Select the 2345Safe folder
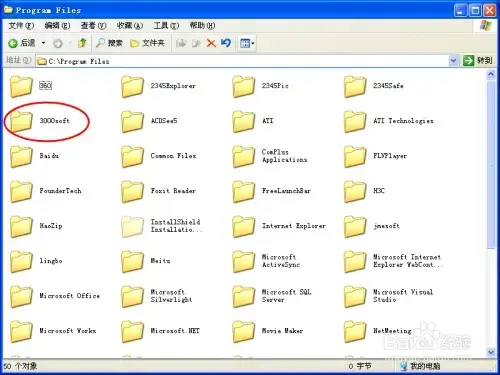Image resolution: width=500 pixels, height=375 pixels. (374, 86)
